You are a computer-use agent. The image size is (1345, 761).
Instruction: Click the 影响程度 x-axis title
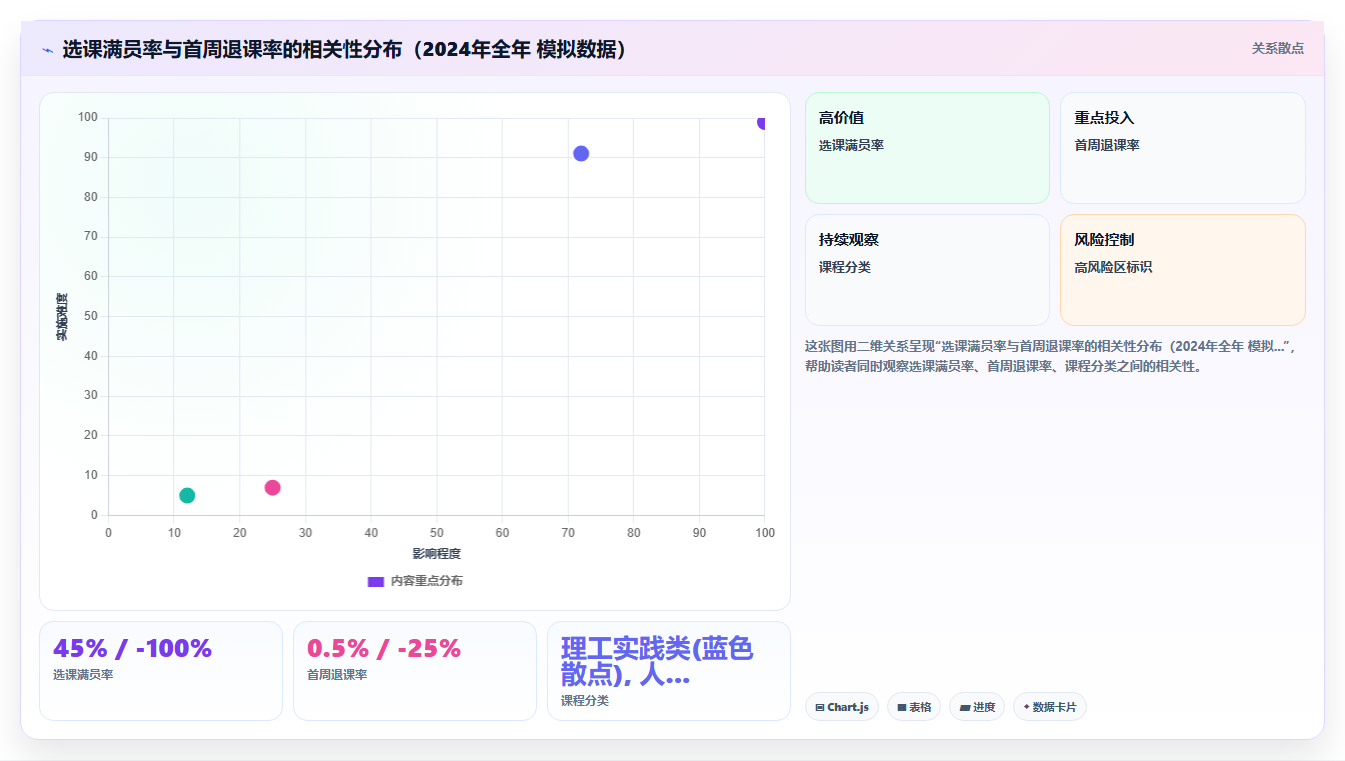[x=436, y=554]
